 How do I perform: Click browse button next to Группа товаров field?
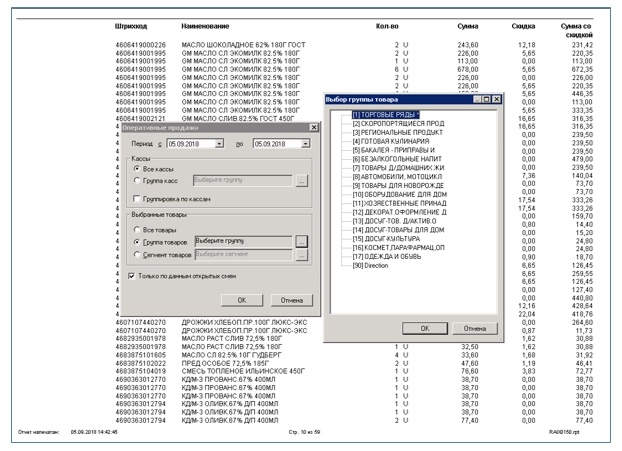(301, 242)
